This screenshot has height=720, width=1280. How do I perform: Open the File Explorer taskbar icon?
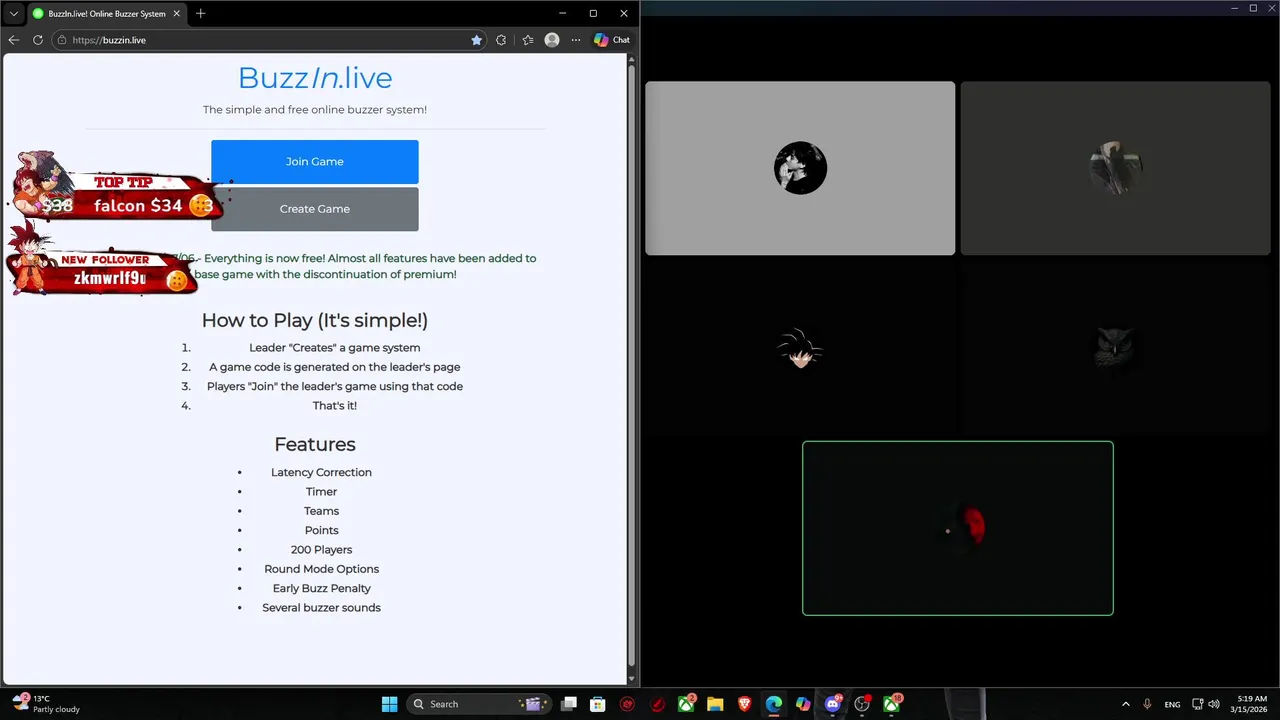[x=715, y=704]
